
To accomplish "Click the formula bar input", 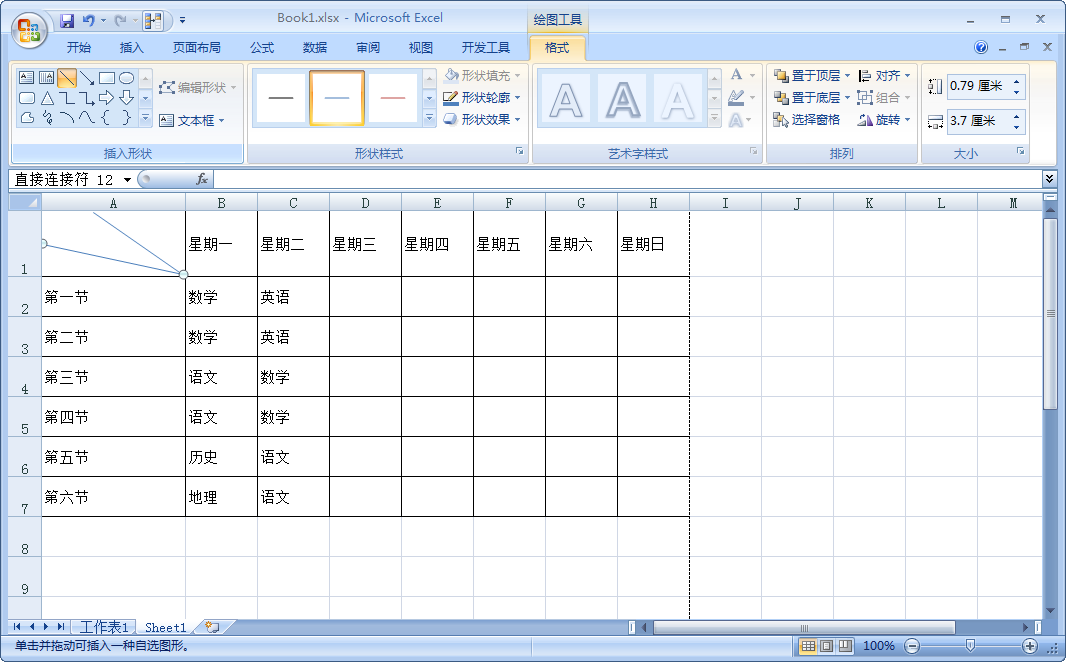I will tap(627, 179).
